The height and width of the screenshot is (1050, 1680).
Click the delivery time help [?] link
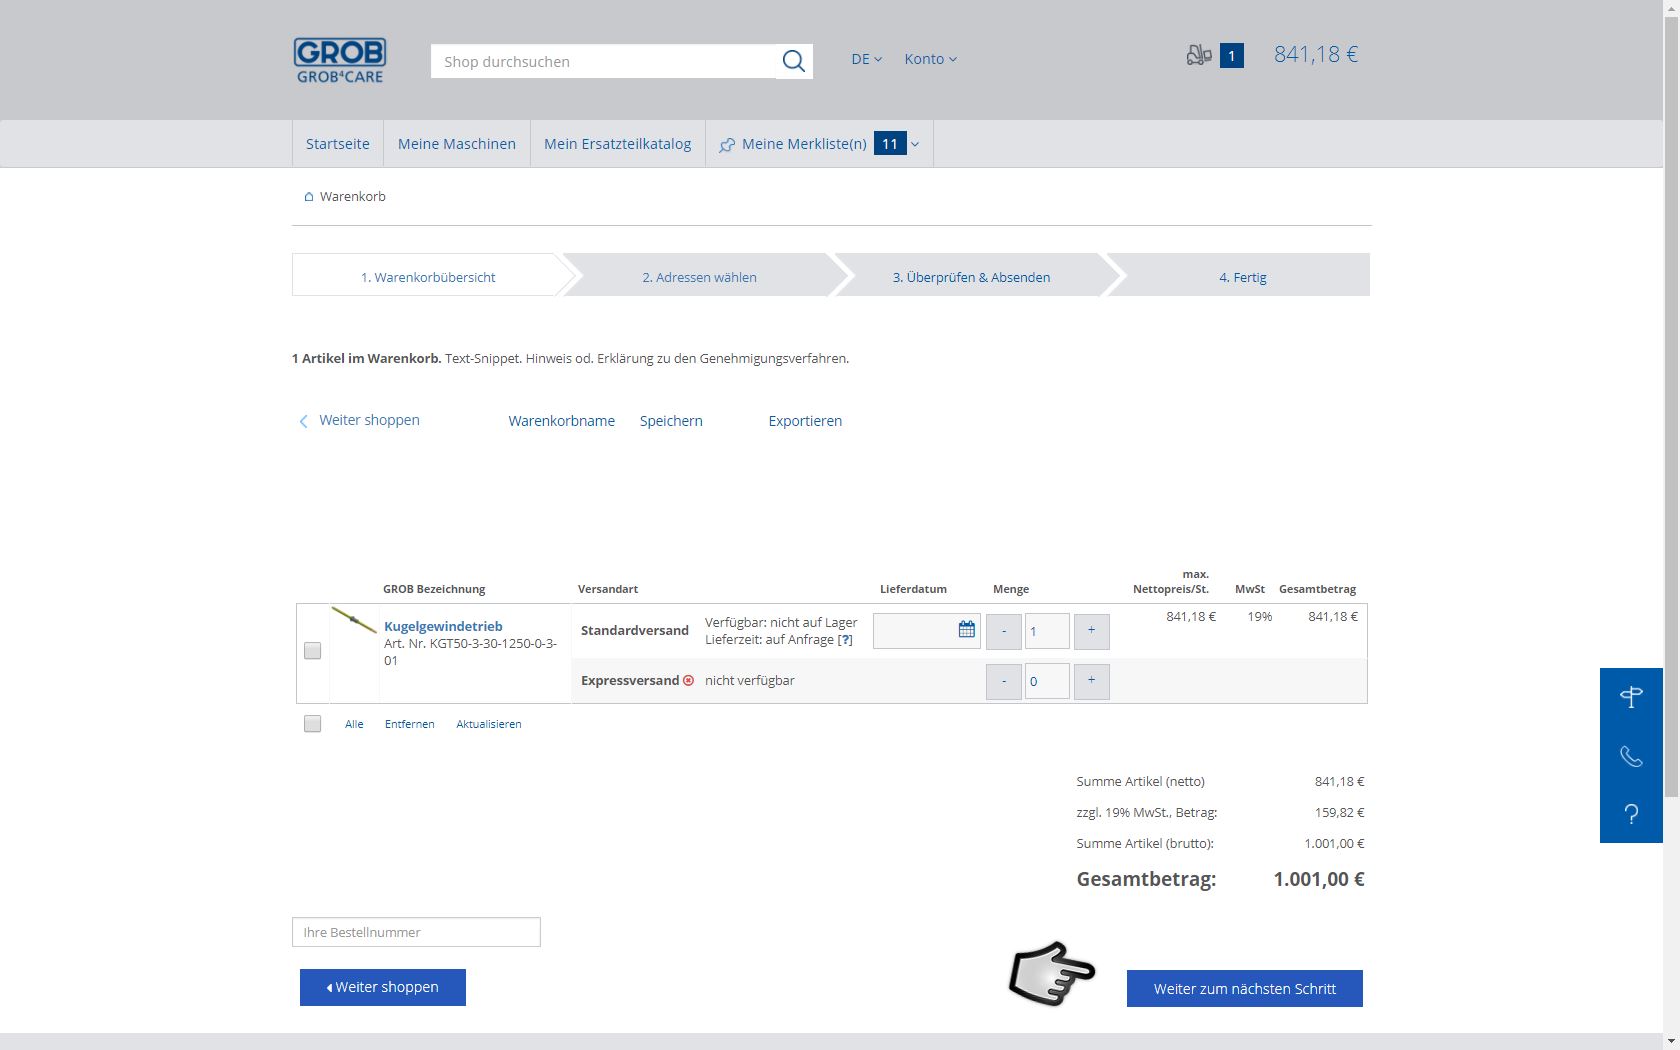pyautogui.click(x=845, y=640)
